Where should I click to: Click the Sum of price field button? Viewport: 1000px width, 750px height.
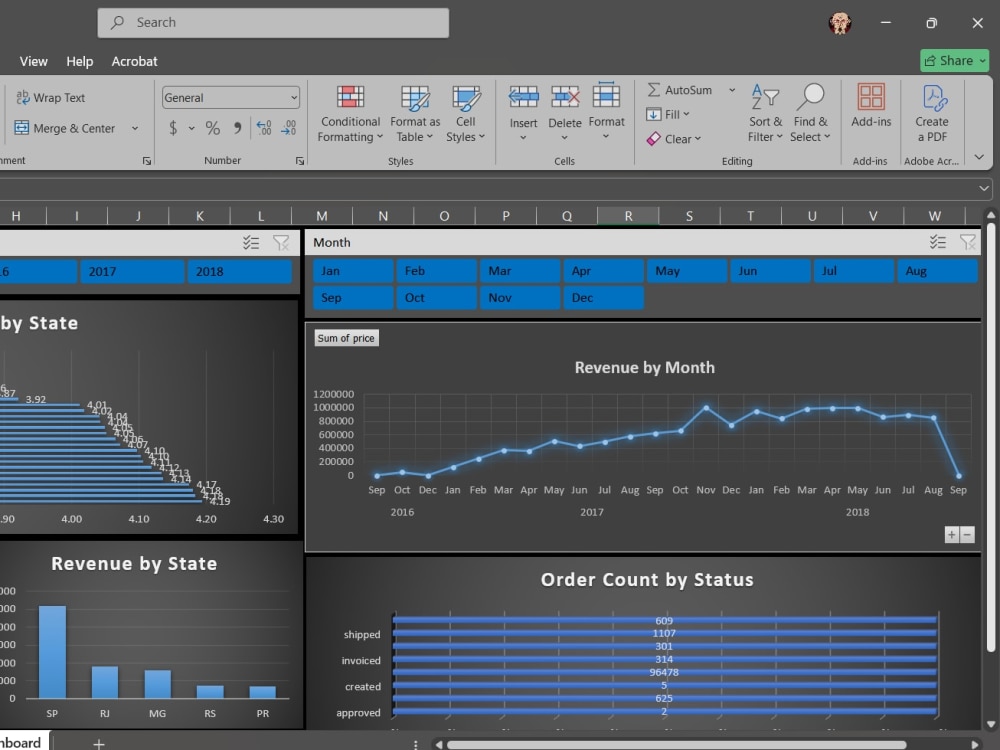[346, 338]
